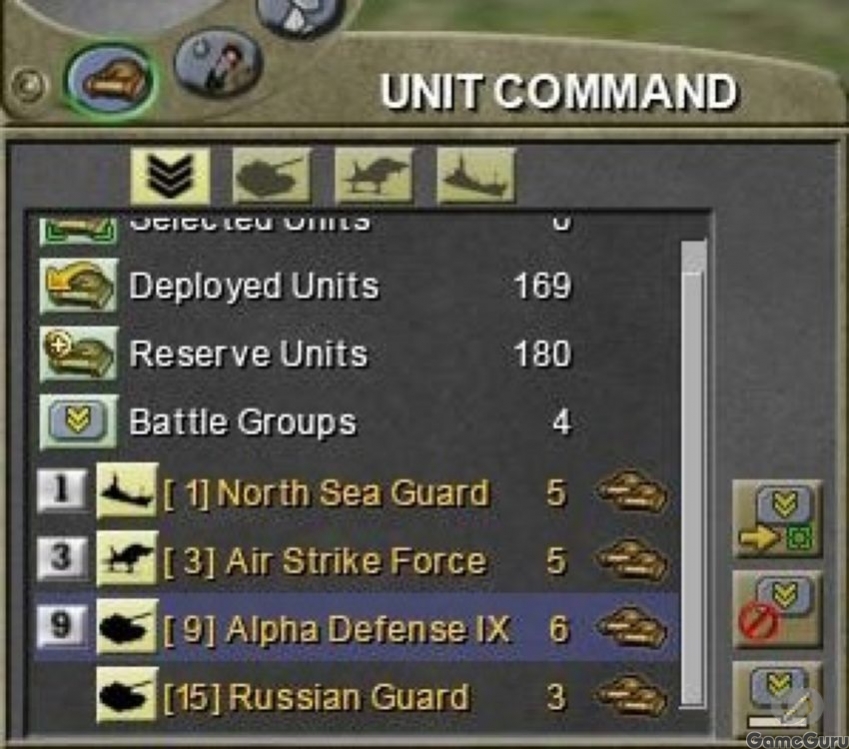Switch to the Unit Command tank tab

point(112,81)
